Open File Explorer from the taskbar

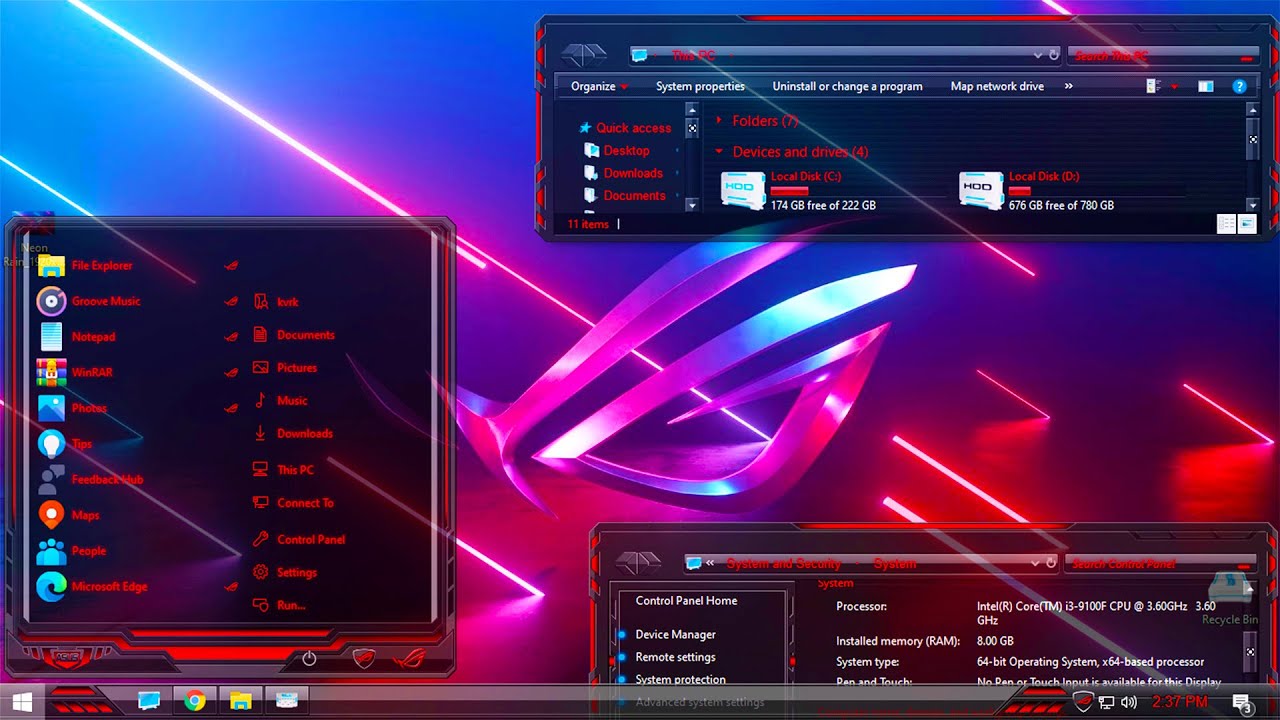point(240,701)
